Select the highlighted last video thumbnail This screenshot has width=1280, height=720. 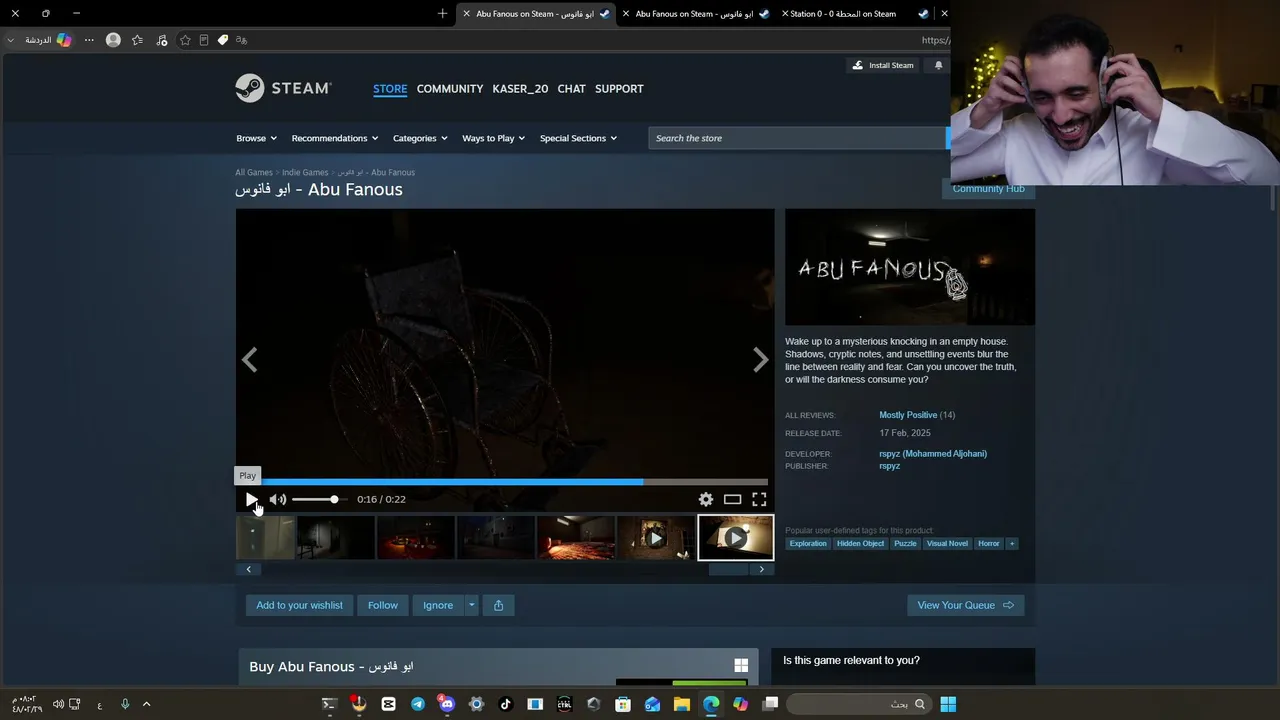pos(736,538)
